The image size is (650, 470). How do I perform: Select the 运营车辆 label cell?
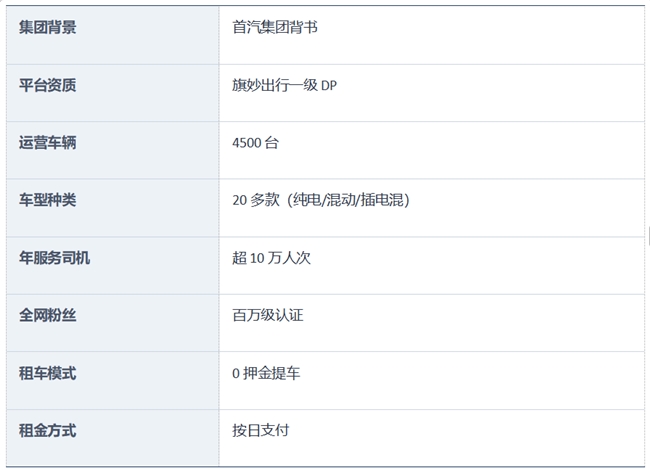[47, 142]
